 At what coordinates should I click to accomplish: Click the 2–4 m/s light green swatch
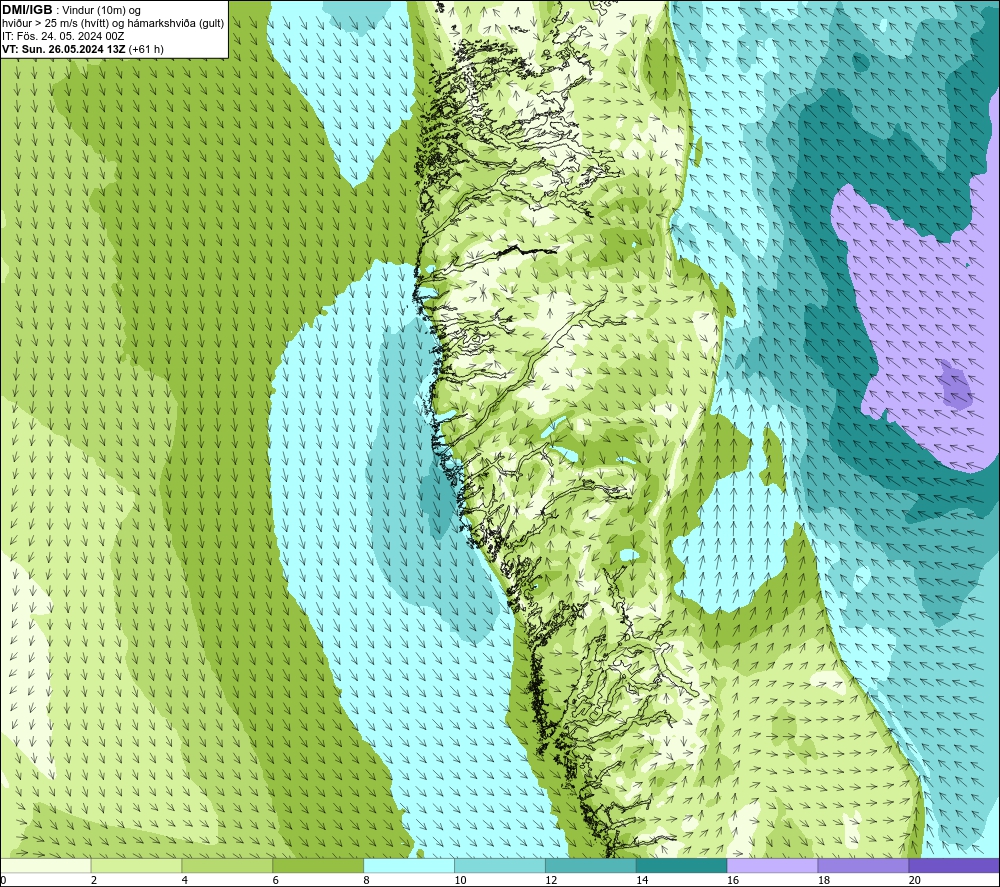[x=136, y=866]
